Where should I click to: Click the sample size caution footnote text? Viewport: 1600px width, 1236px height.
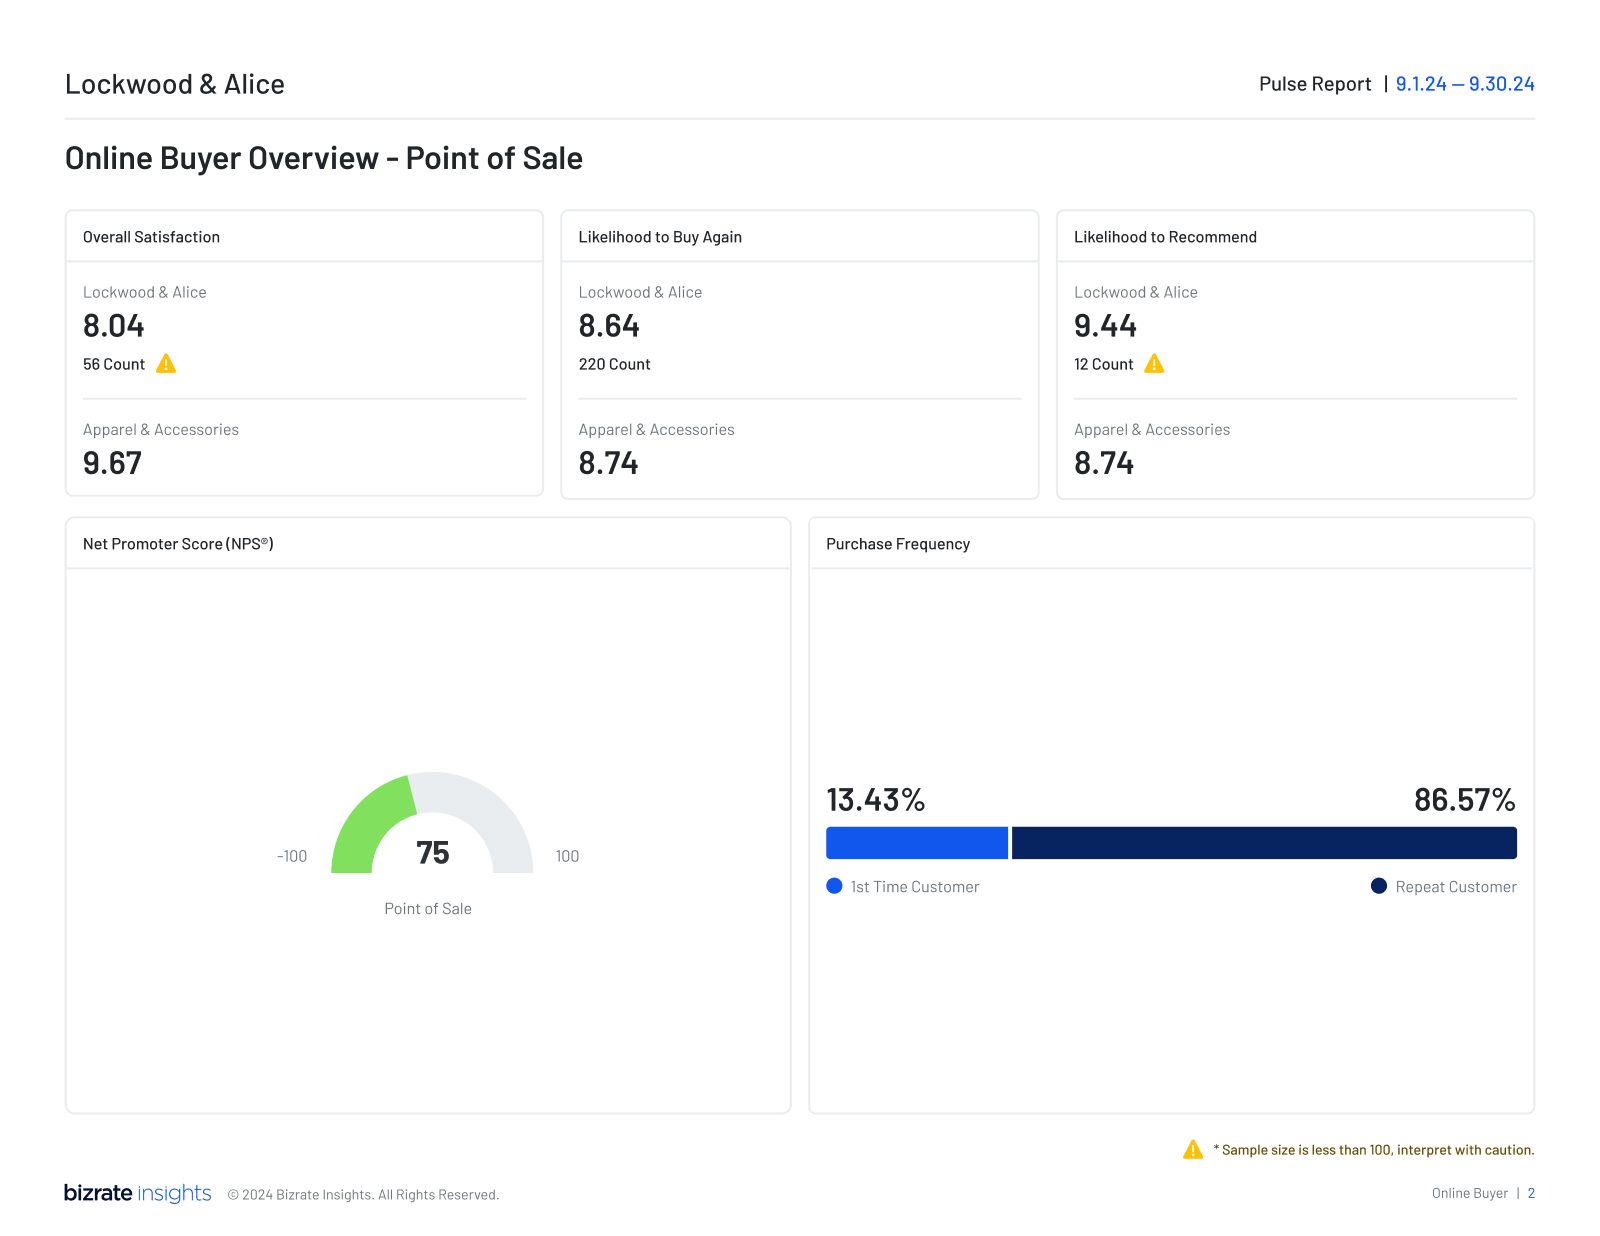tap(1373, 1150)
